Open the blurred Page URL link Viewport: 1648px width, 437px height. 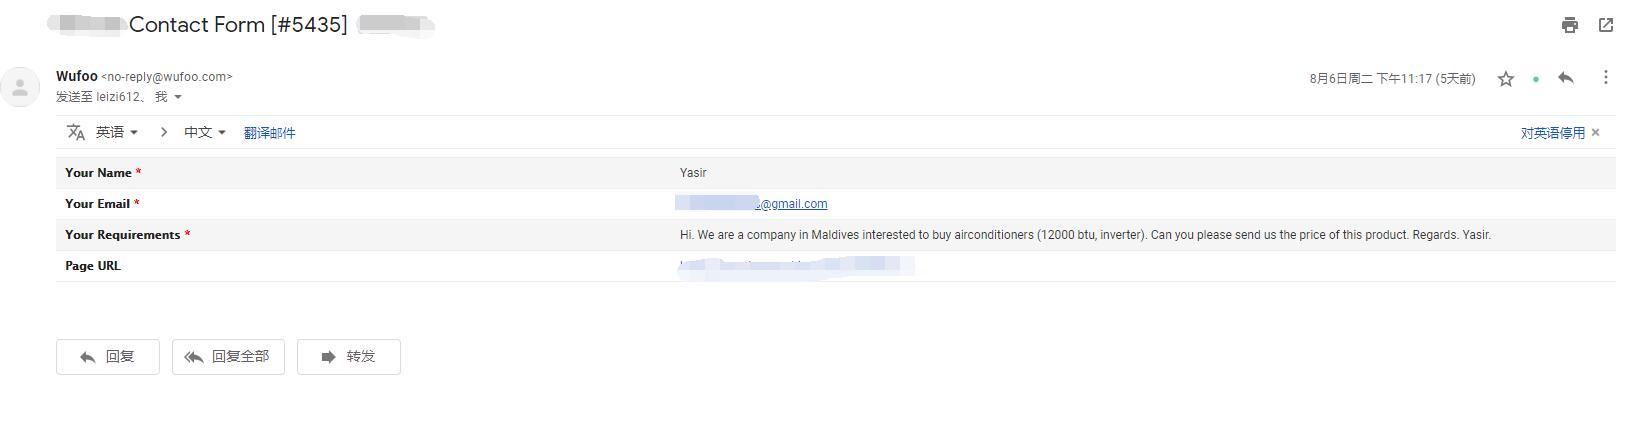(x=796, y=266)
